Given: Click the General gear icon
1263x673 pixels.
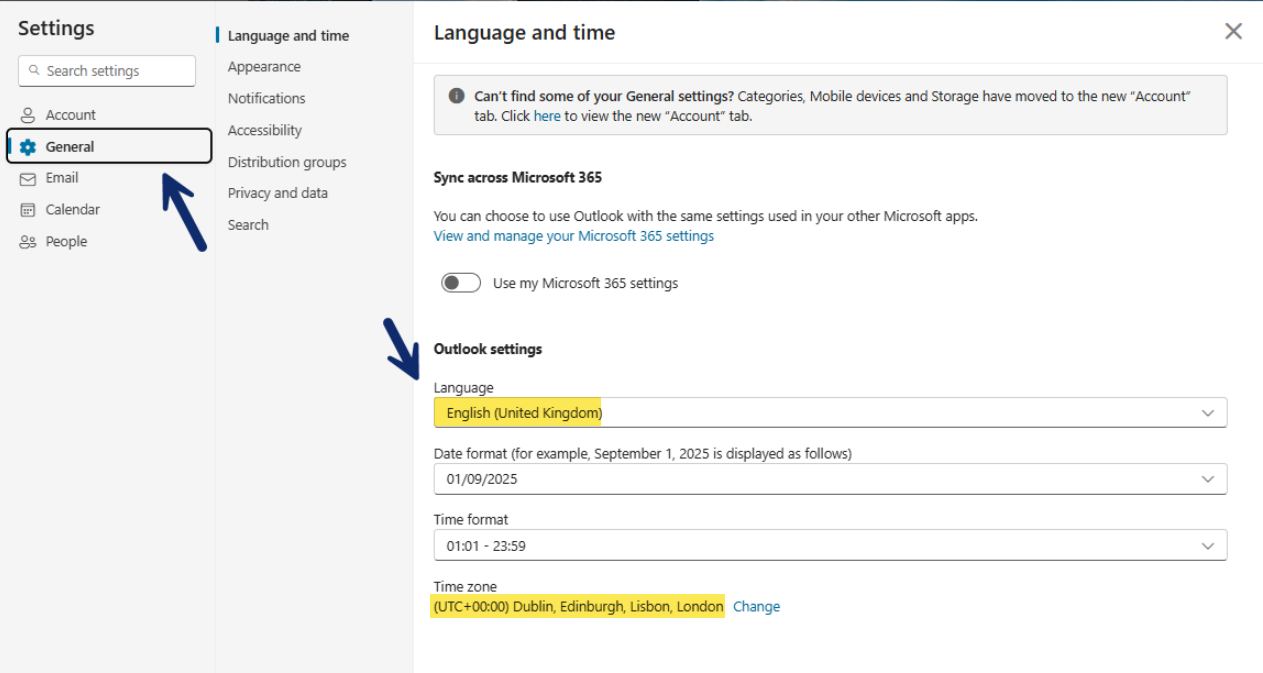Looking at the screenshot, I should click(x=28, y=147).
